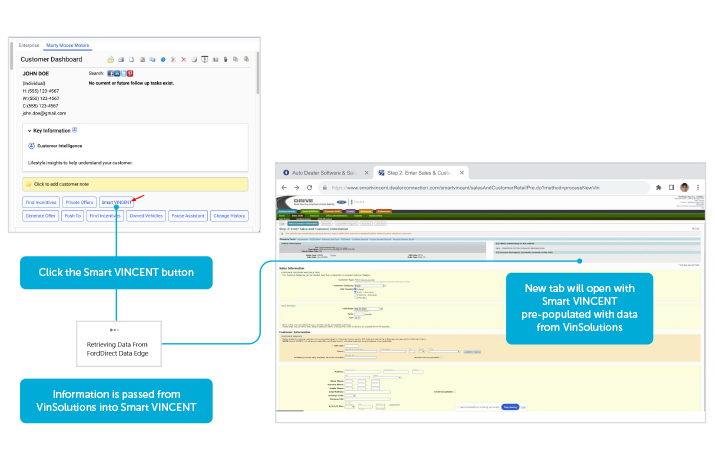
Task: Click to add customer note field
Action: coord(135,184)
